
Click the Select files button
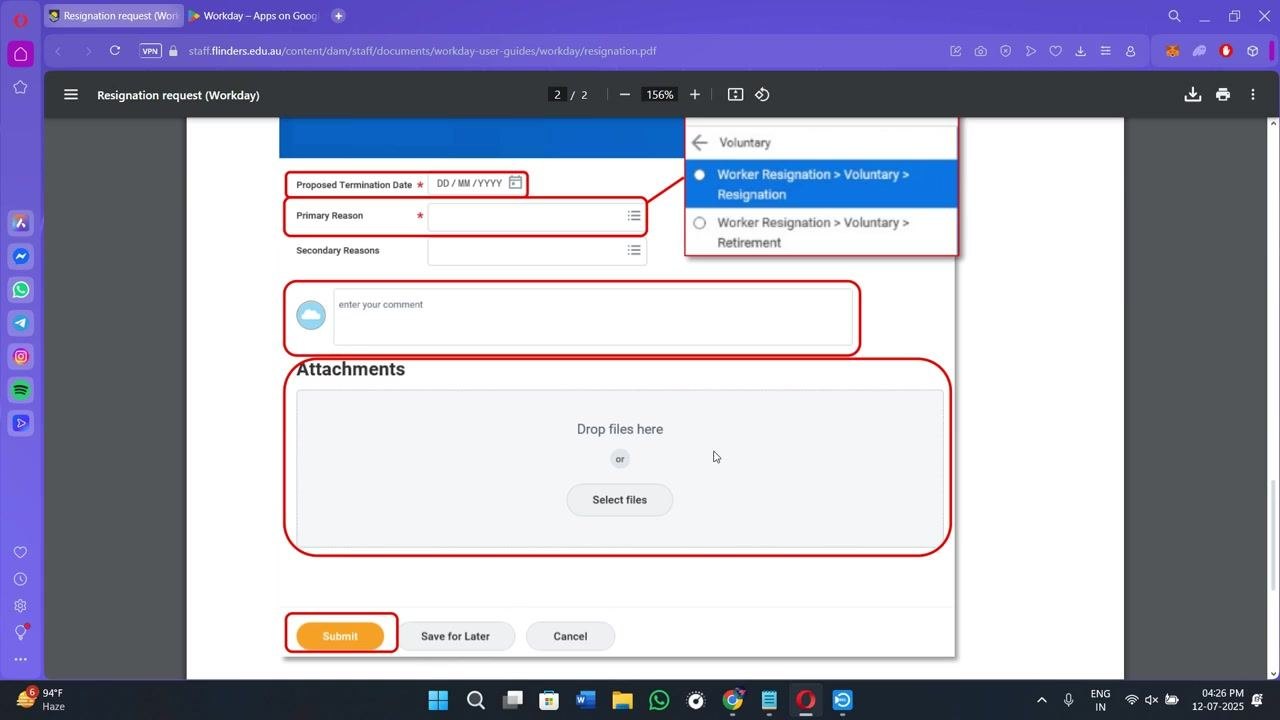pyautogui.click(x=620, y=500)
